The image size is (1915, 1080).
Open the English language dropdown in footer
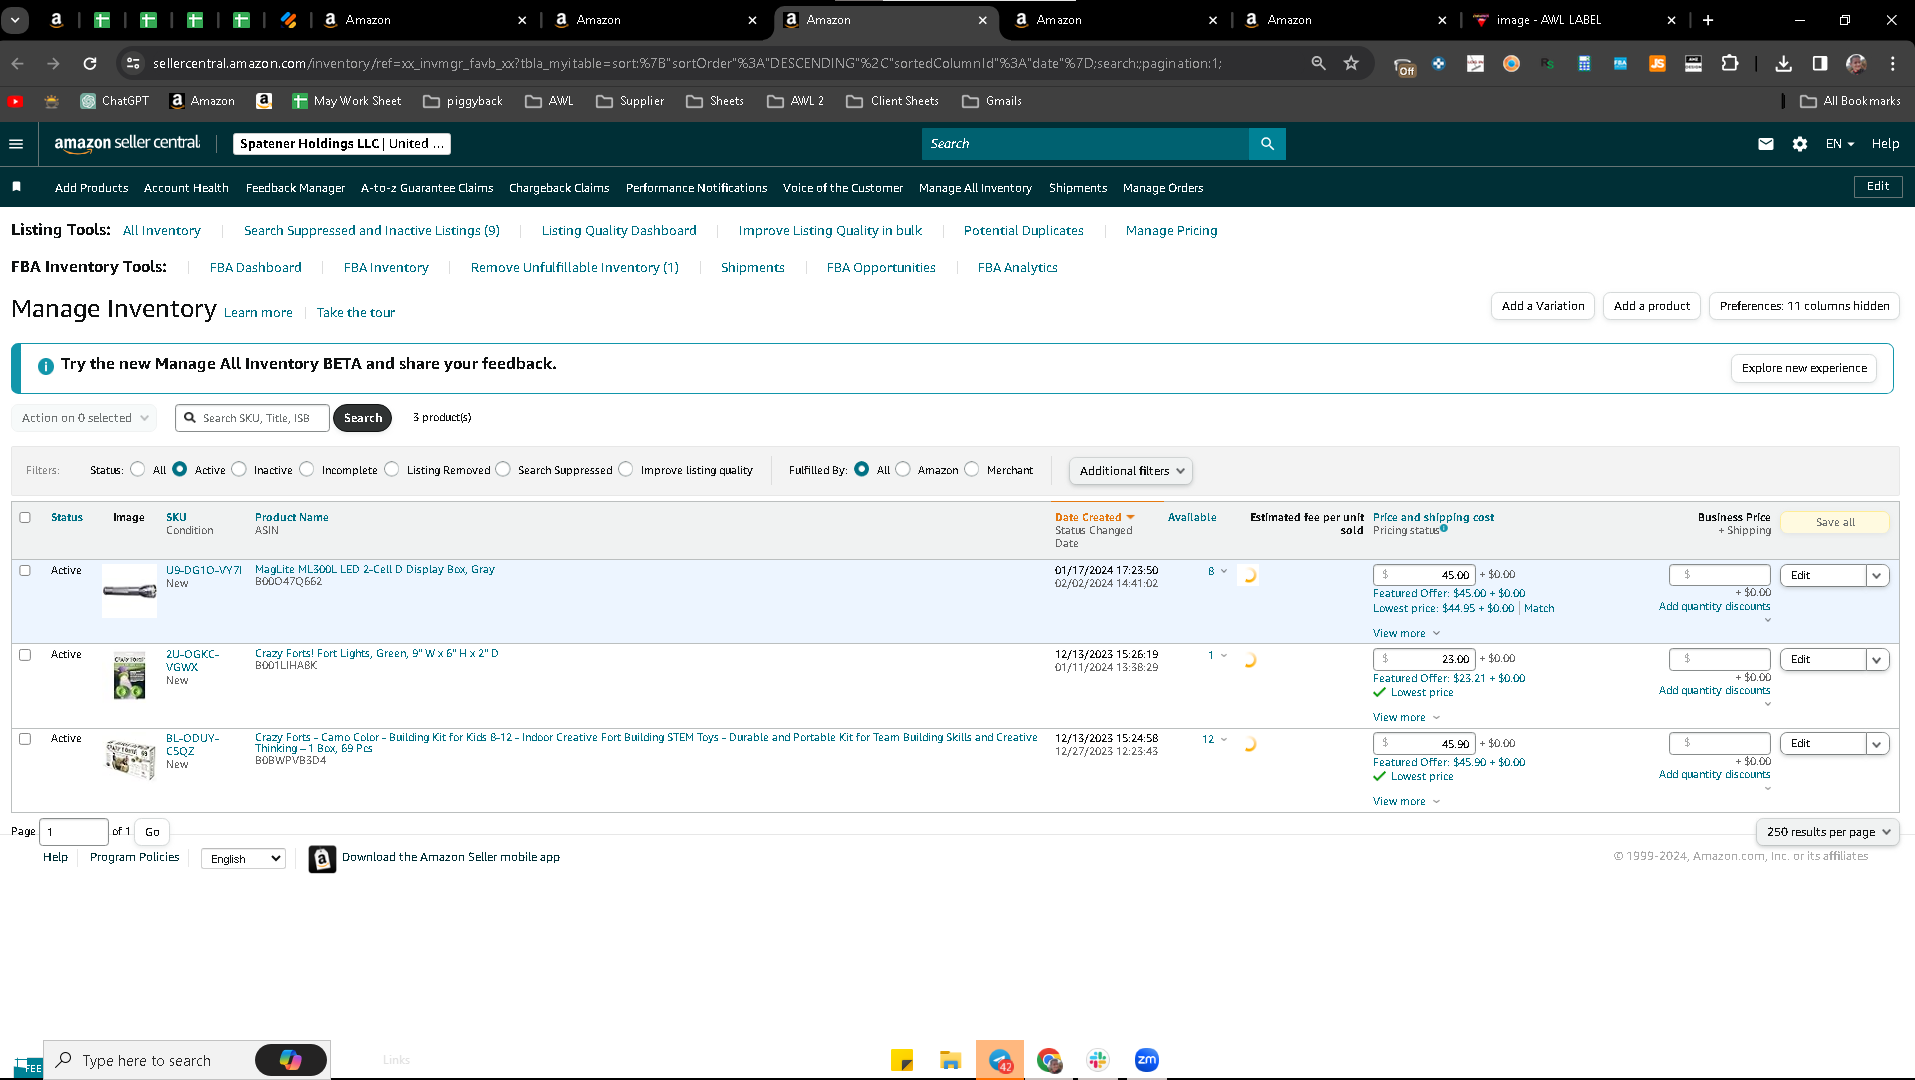click(244, 859)
